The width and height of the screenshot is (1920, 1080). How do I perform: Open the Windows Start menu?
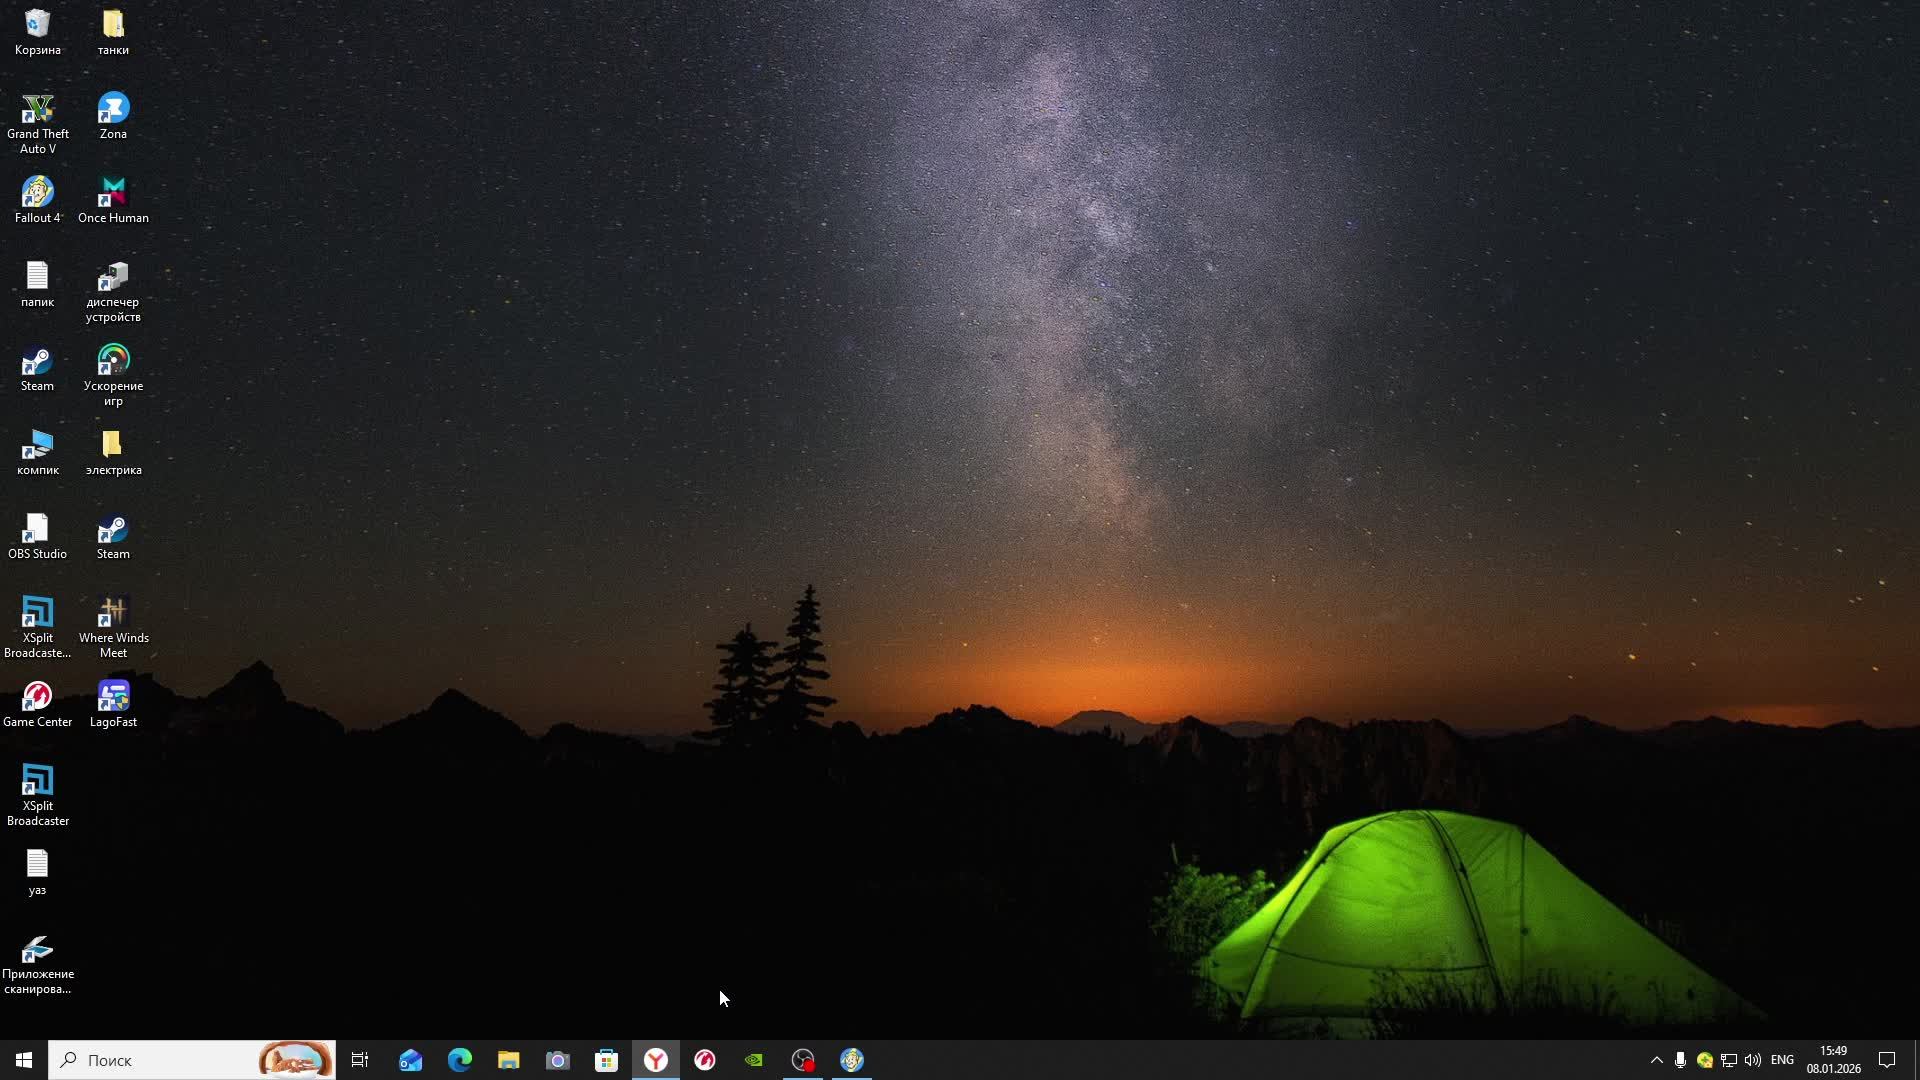click(x=24, y=1060)
